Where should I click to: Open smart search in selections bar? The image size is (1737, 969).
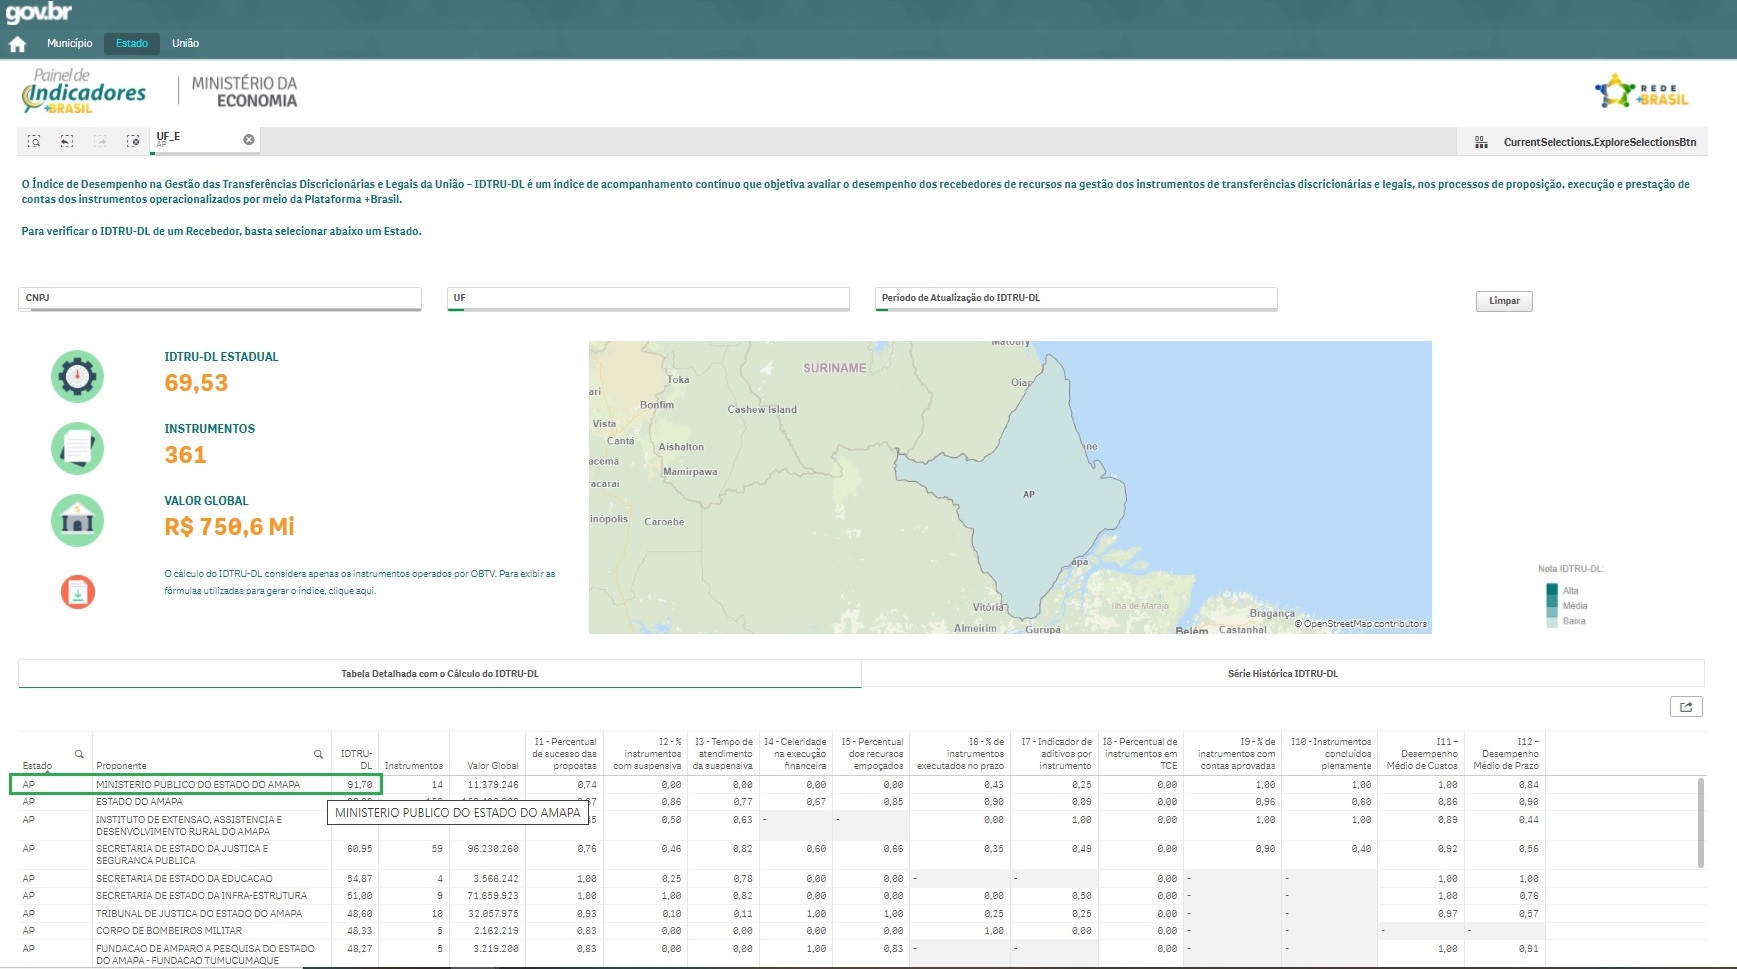point(34,141)
